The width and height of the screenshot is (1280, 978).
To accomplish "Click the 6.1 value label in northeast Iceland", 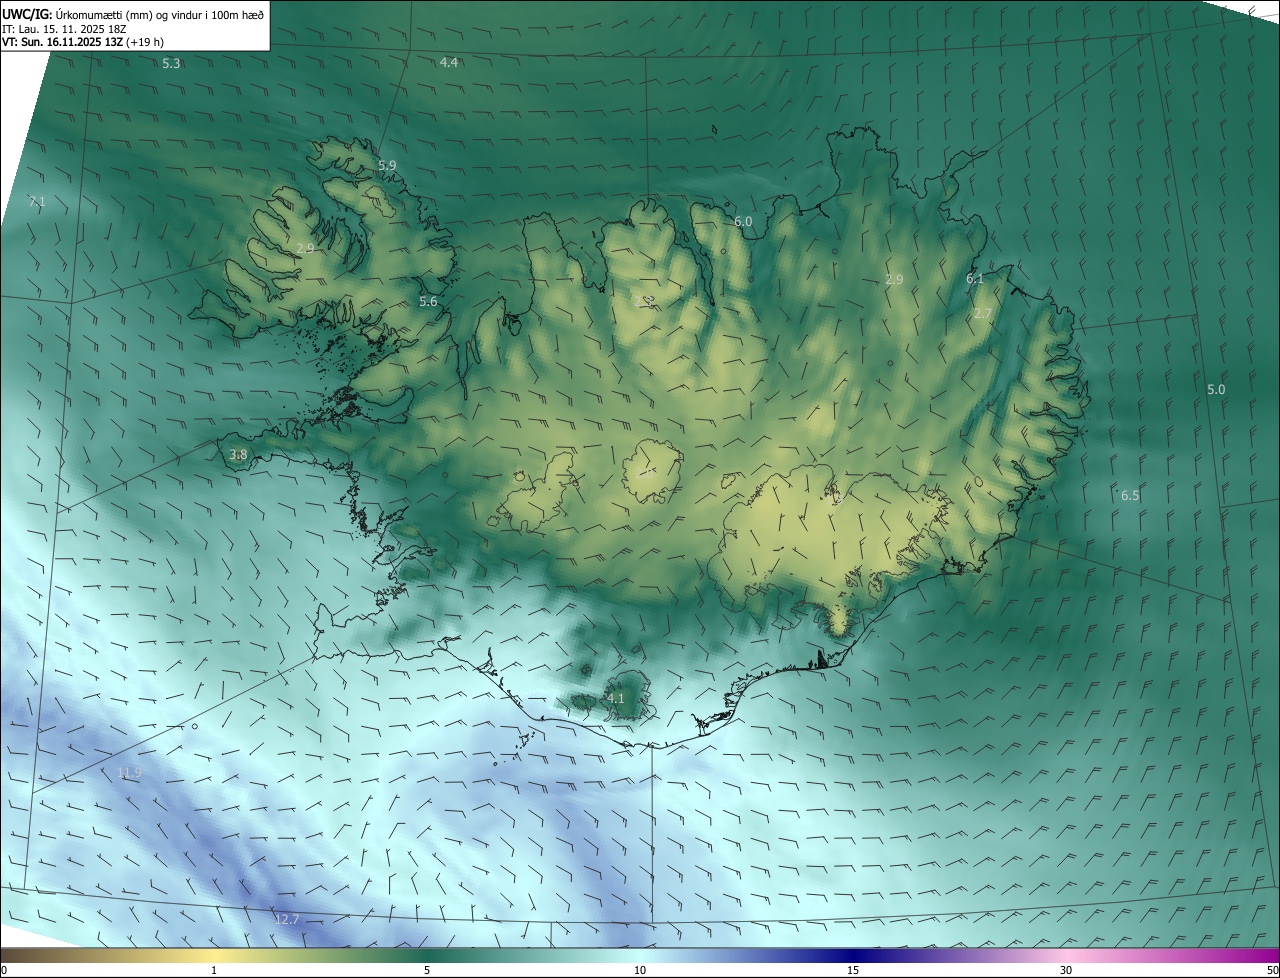I will click(x=975, y=279).
